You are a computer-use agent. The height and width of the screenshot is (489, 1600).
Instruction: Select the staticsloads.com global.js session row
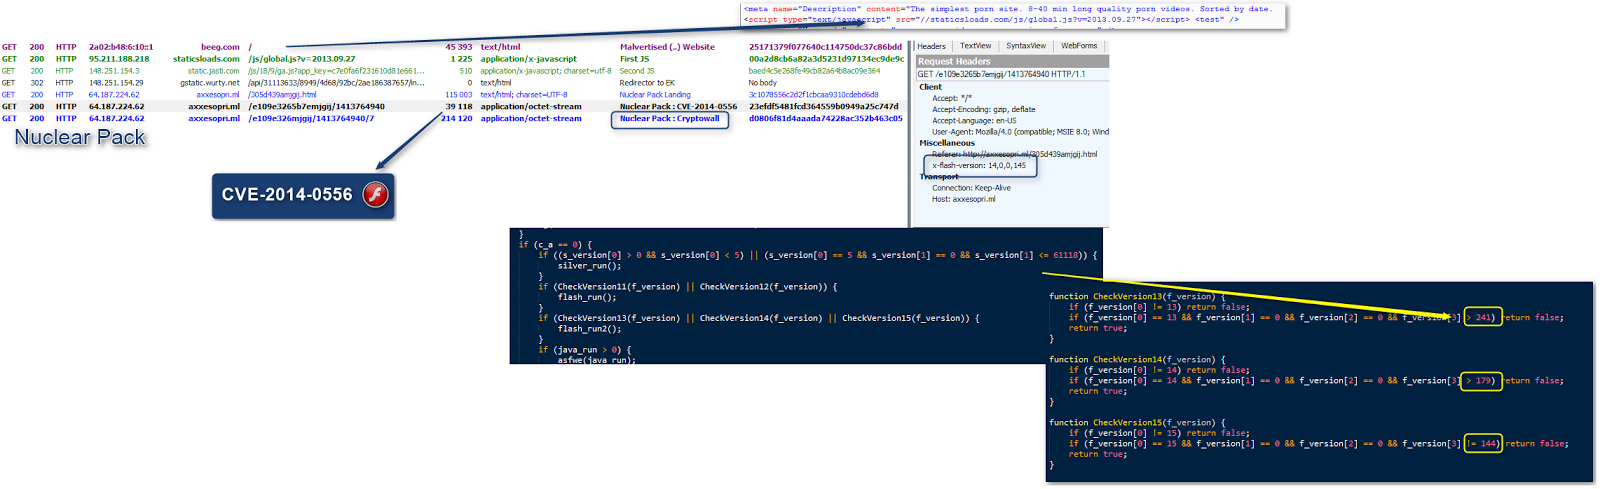(x=300, y=59)
